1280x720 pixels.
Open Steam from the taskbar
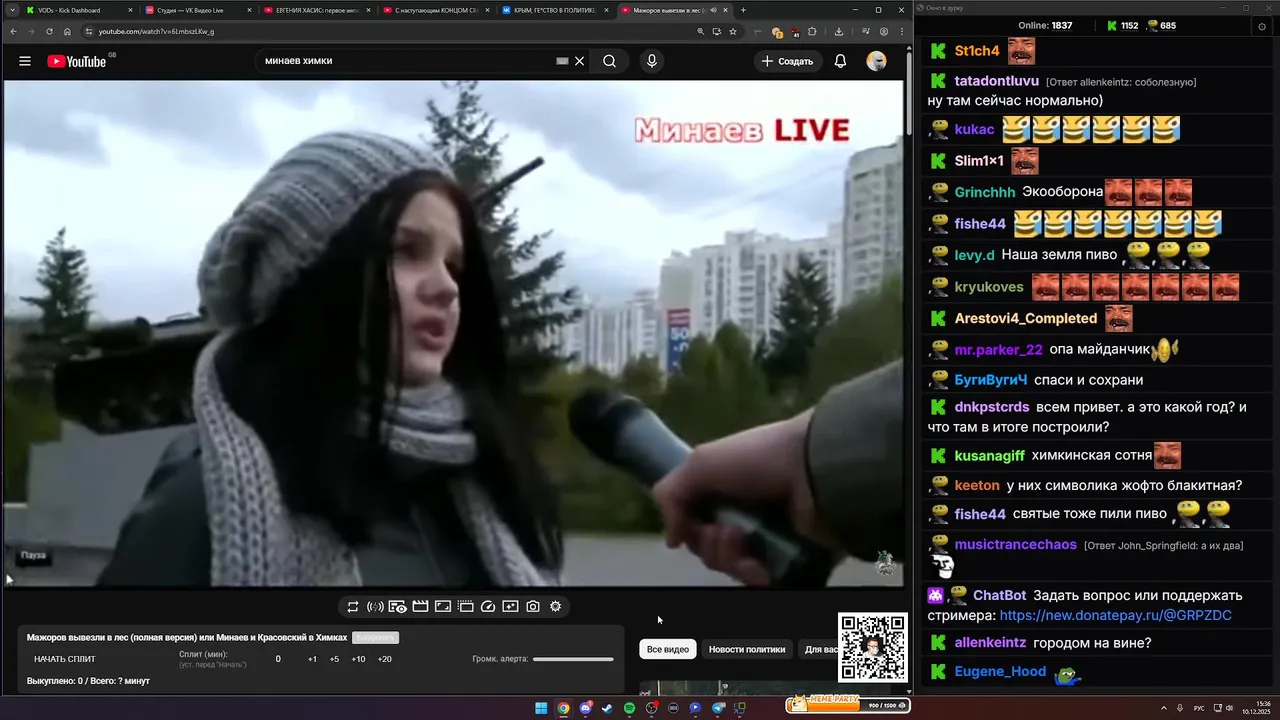pyautogui.click(x=607, y=708)
